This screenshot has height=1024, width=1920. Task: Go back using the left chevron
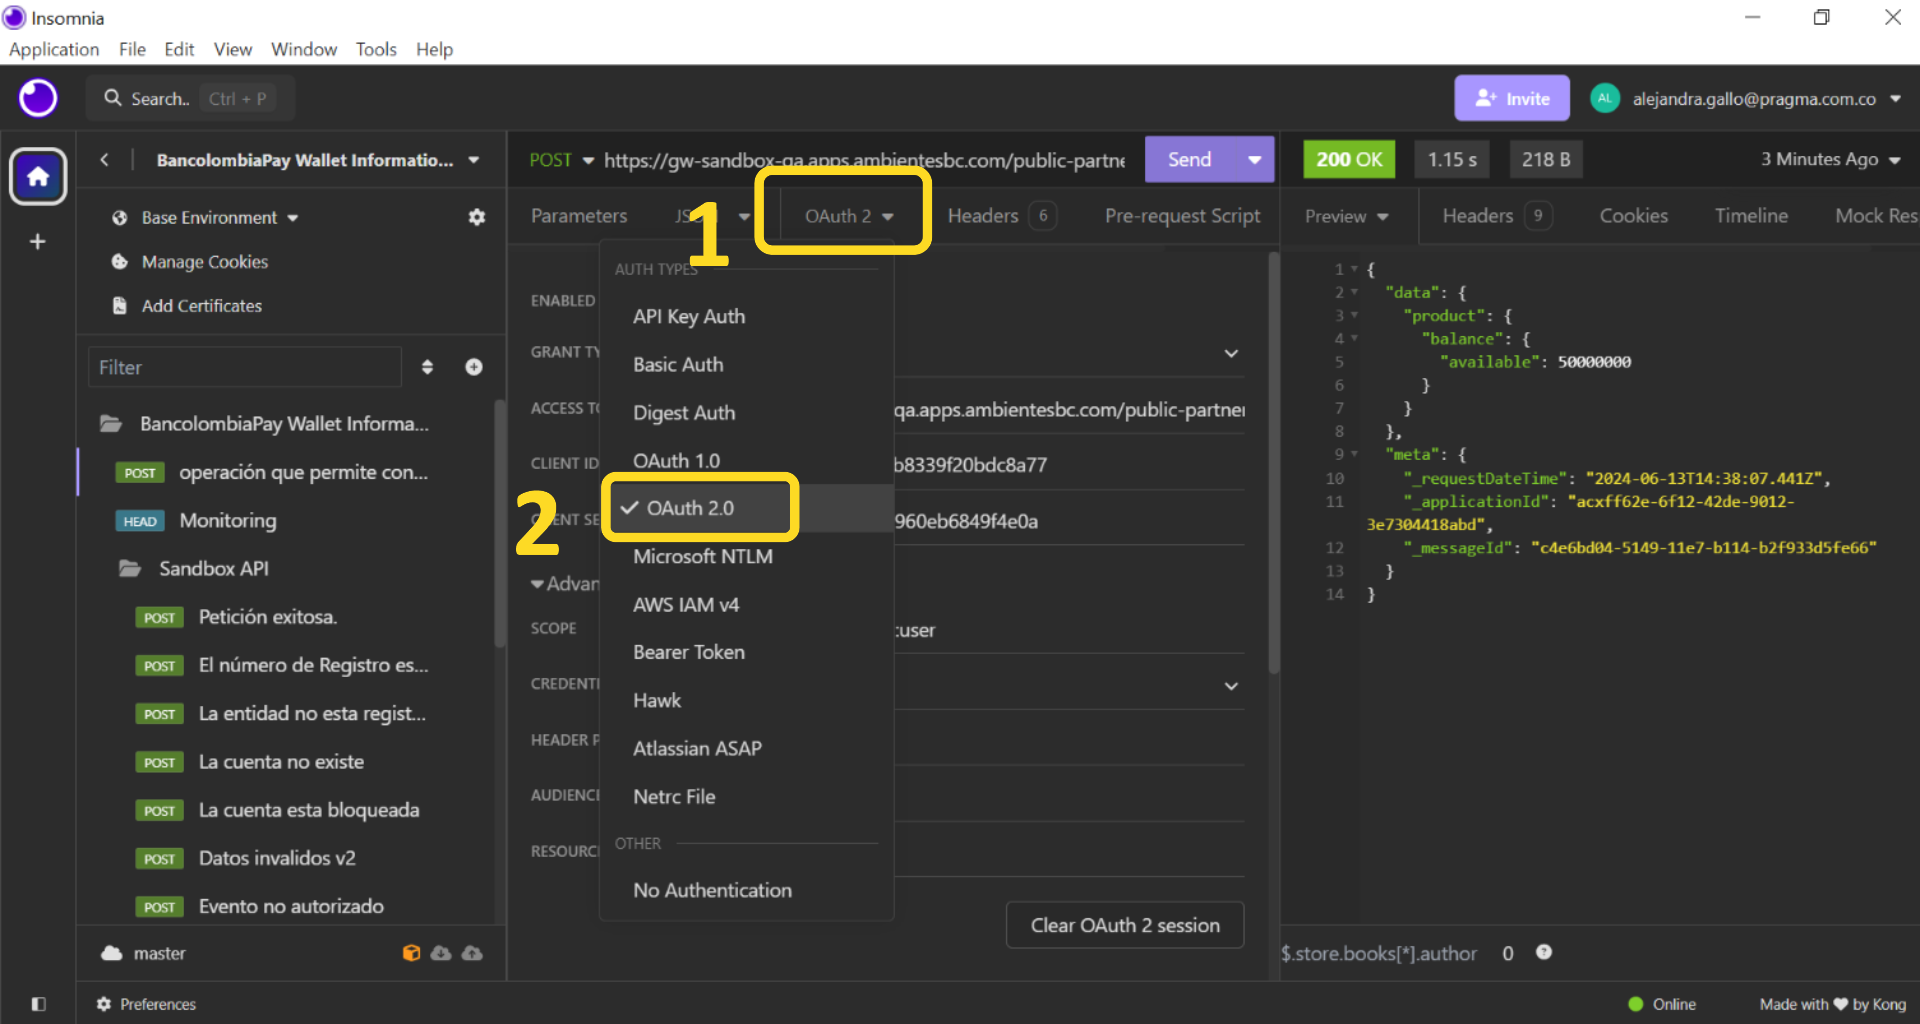coord(104,160)
